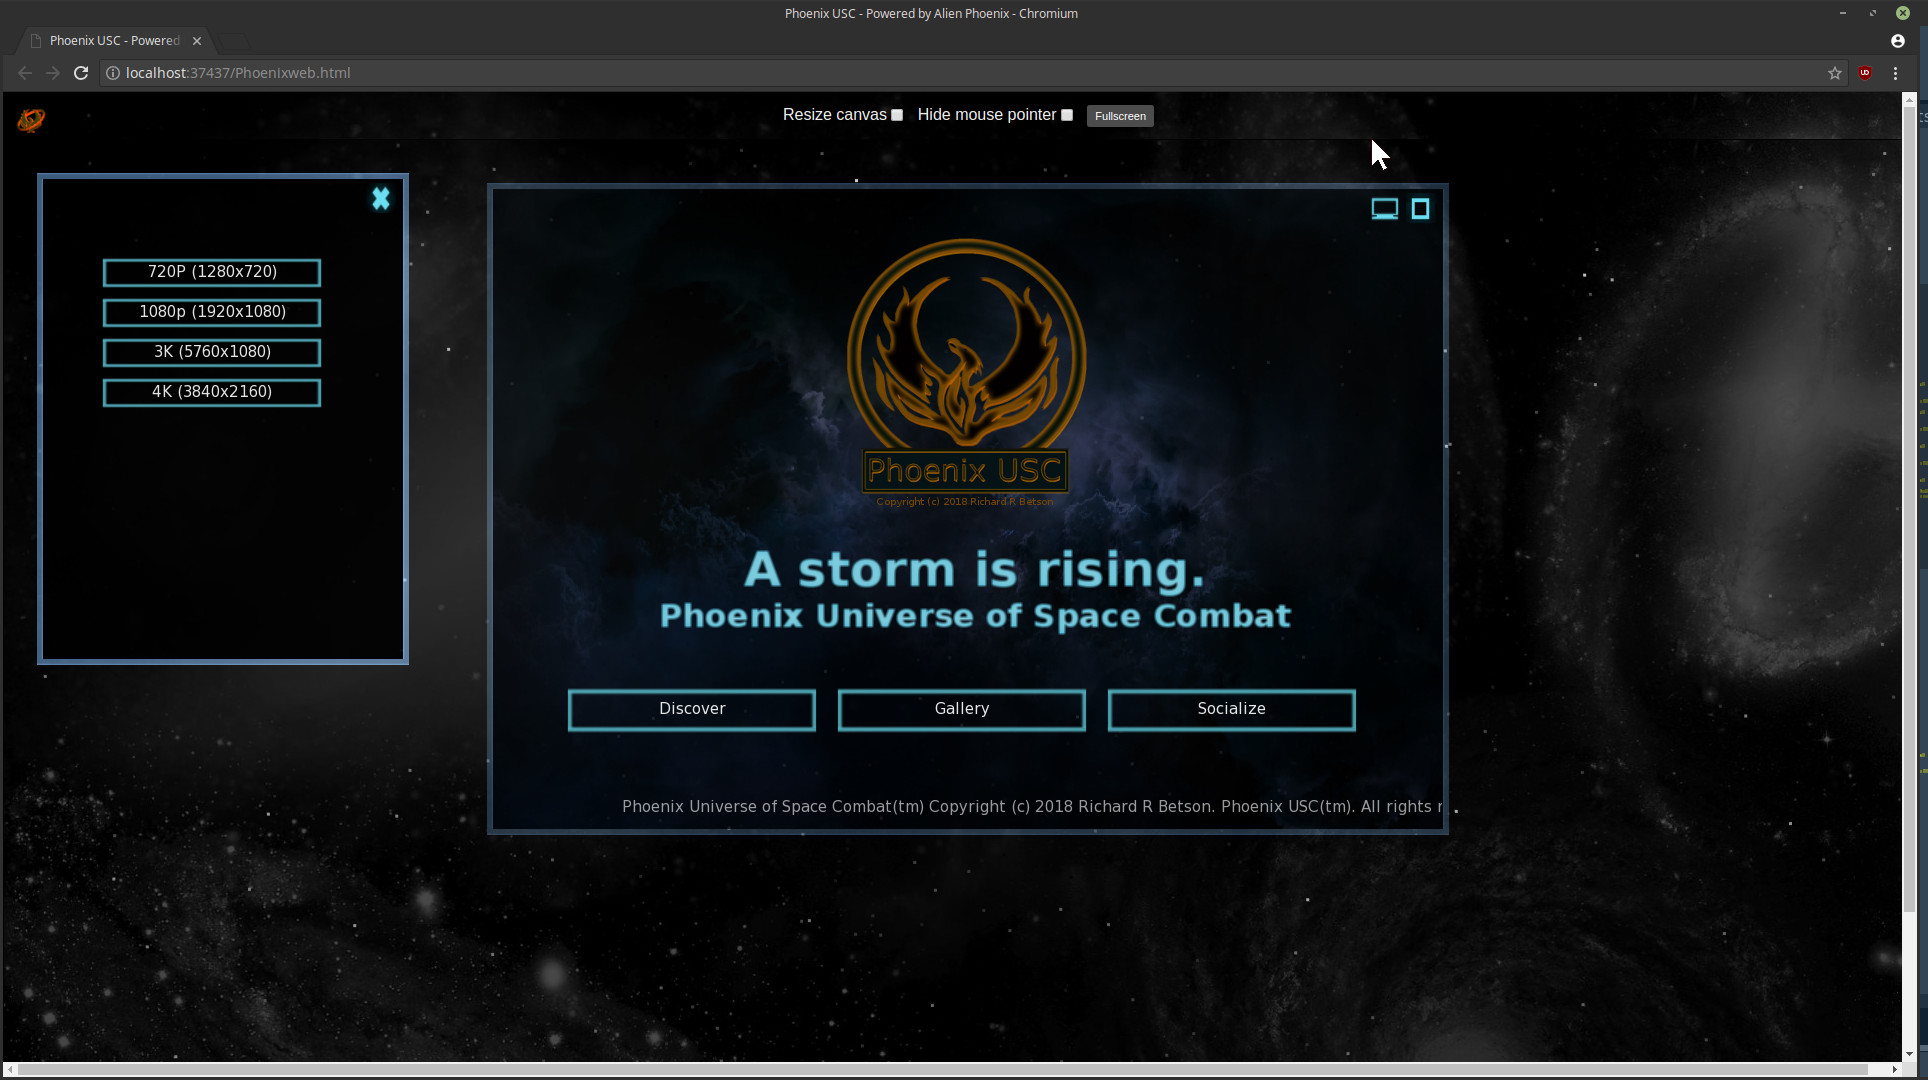This screenshot has width=1928, height=1080.
Task: Choose the 1080p (1920x1080) resolution option
Action: click(212, 312)
